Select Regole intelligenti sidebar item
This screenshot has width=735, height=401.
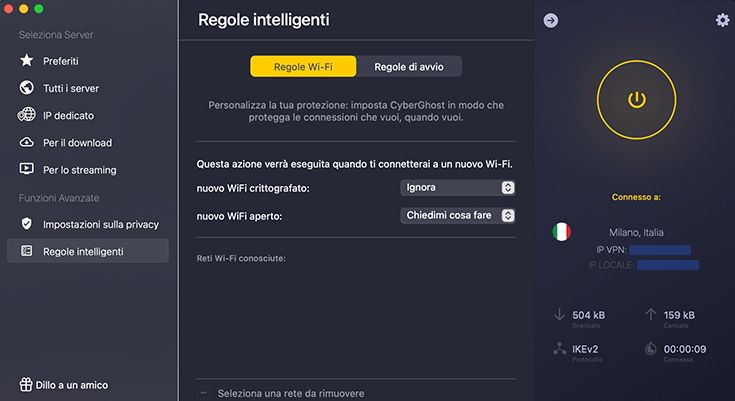[88, 251]
